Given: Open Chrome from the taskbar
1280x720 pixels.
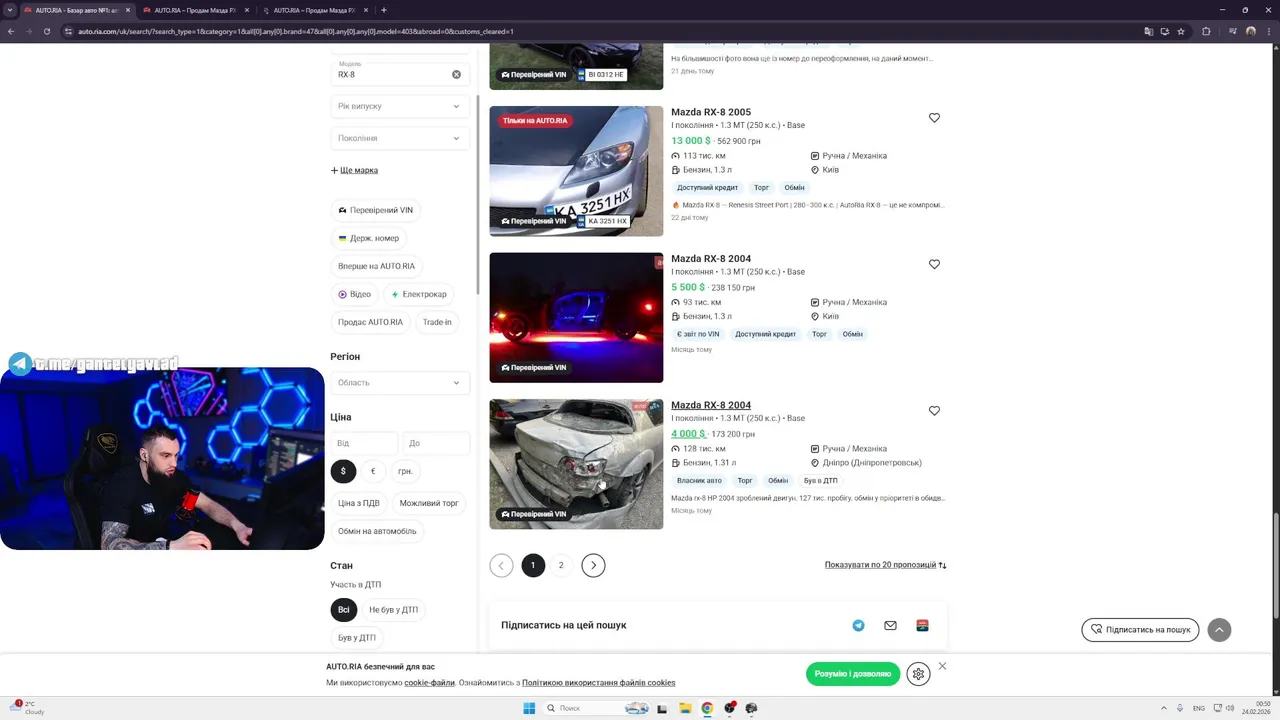Looking at the screenshot, I should tap(707, 708).
